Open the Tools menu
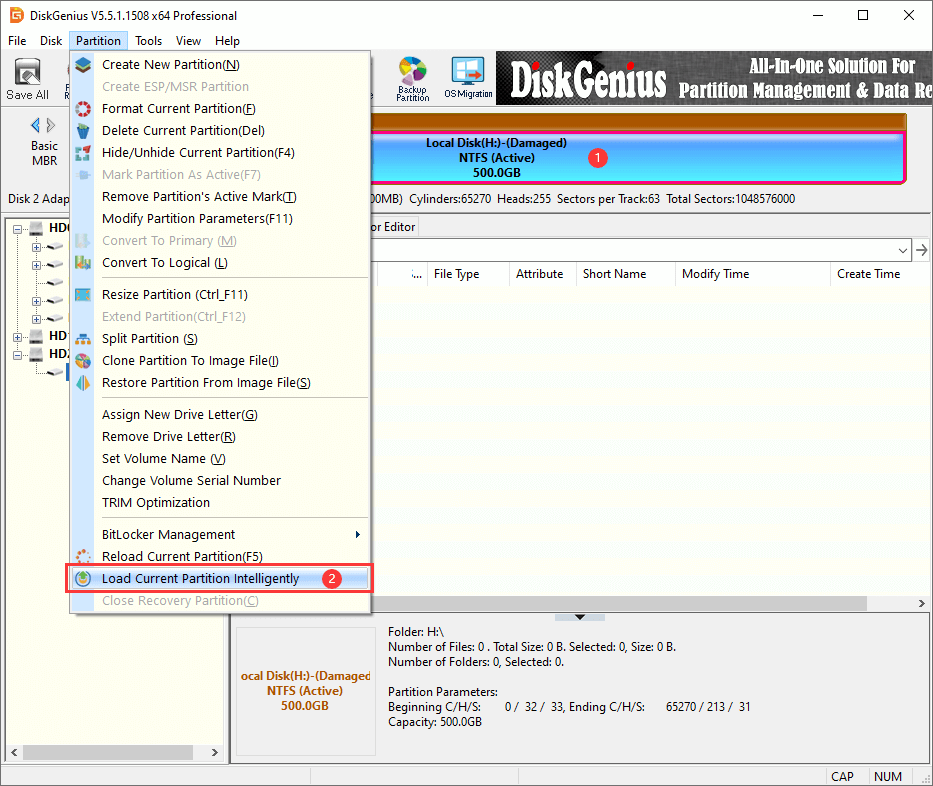 tap(148, 40)
